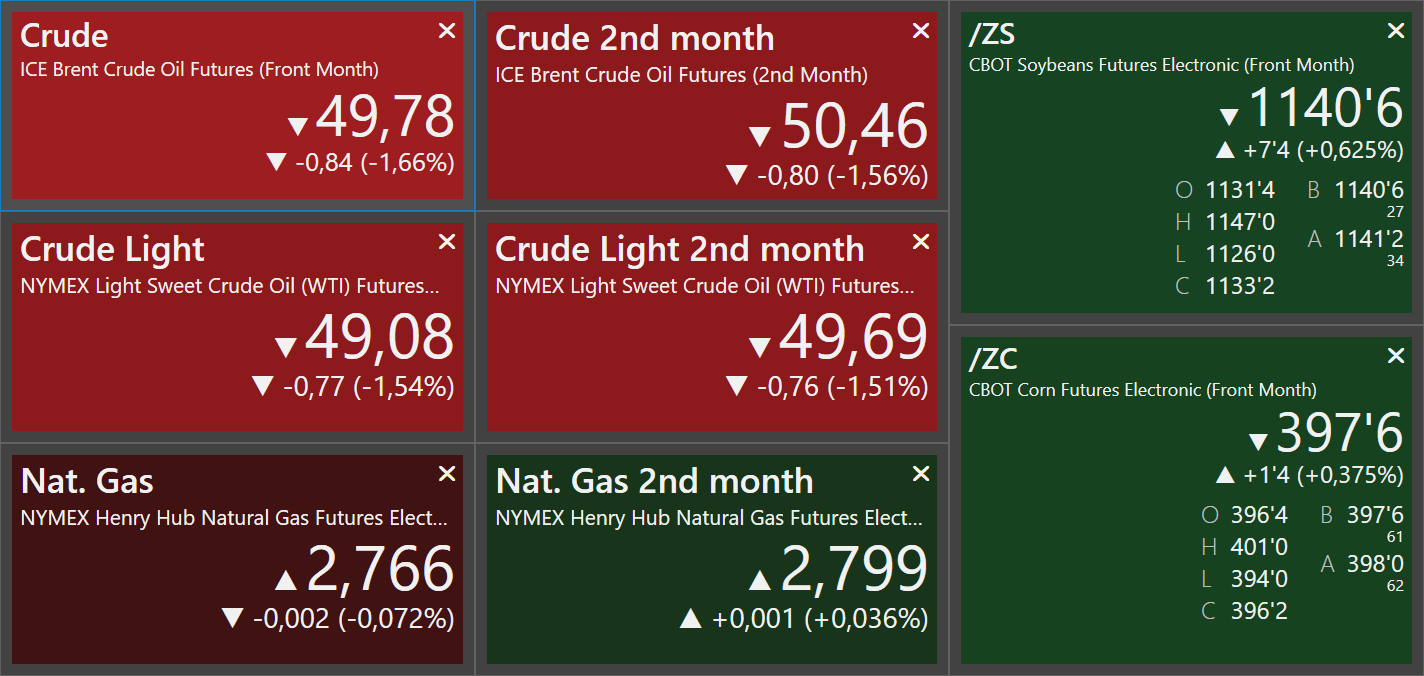Select the +0,001 (+0,036%) change text
The height and width of the screenshot is (676, 1424).
pyautogui.click(x=820, y=619)
